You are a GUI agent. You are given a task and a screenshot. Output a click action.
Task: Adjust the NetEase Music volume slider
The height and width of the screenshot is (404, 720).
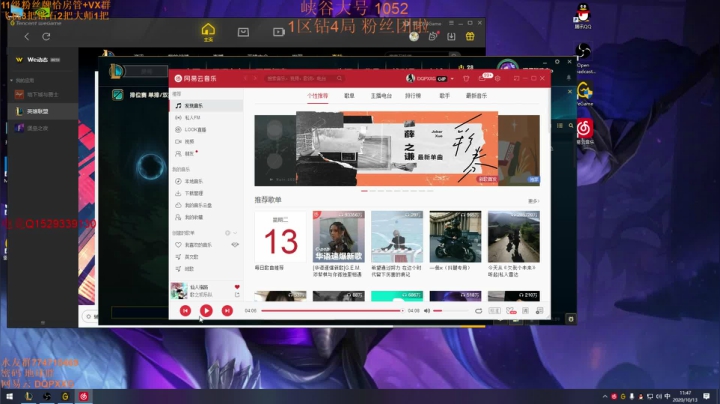448,311
